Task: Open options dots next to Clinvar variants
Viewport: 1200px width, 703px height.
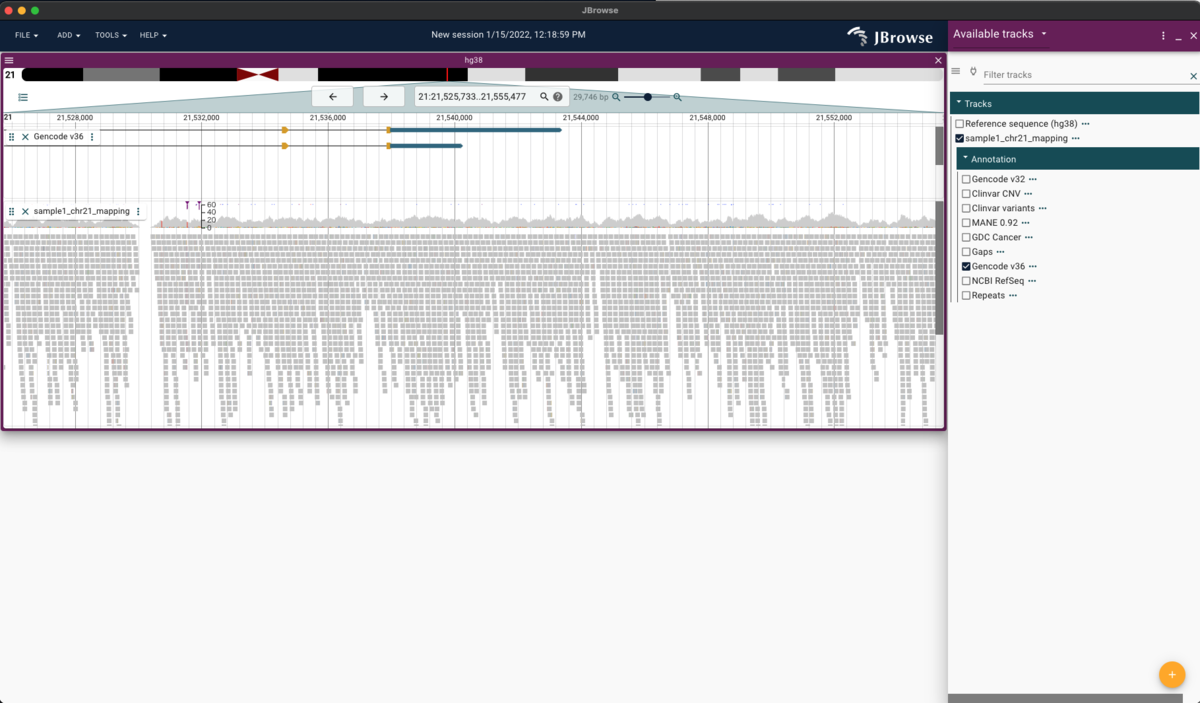Action: click(x=1043, y=209)
